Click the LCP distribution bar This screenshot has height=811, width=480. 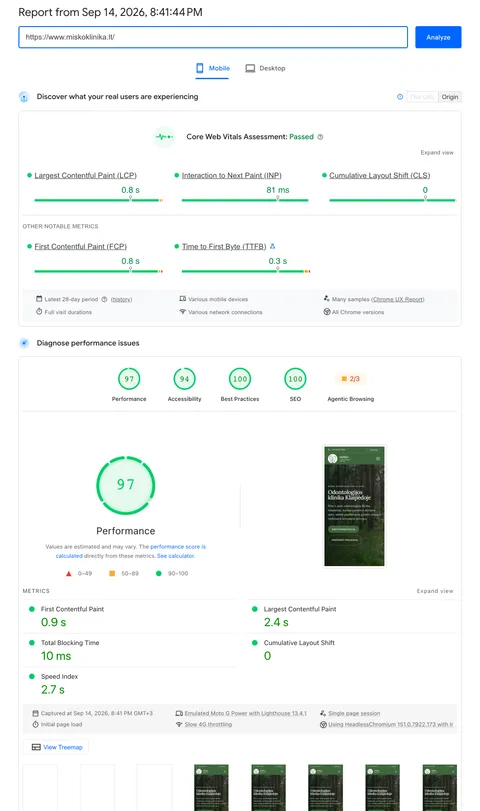(x=99, y=200)
